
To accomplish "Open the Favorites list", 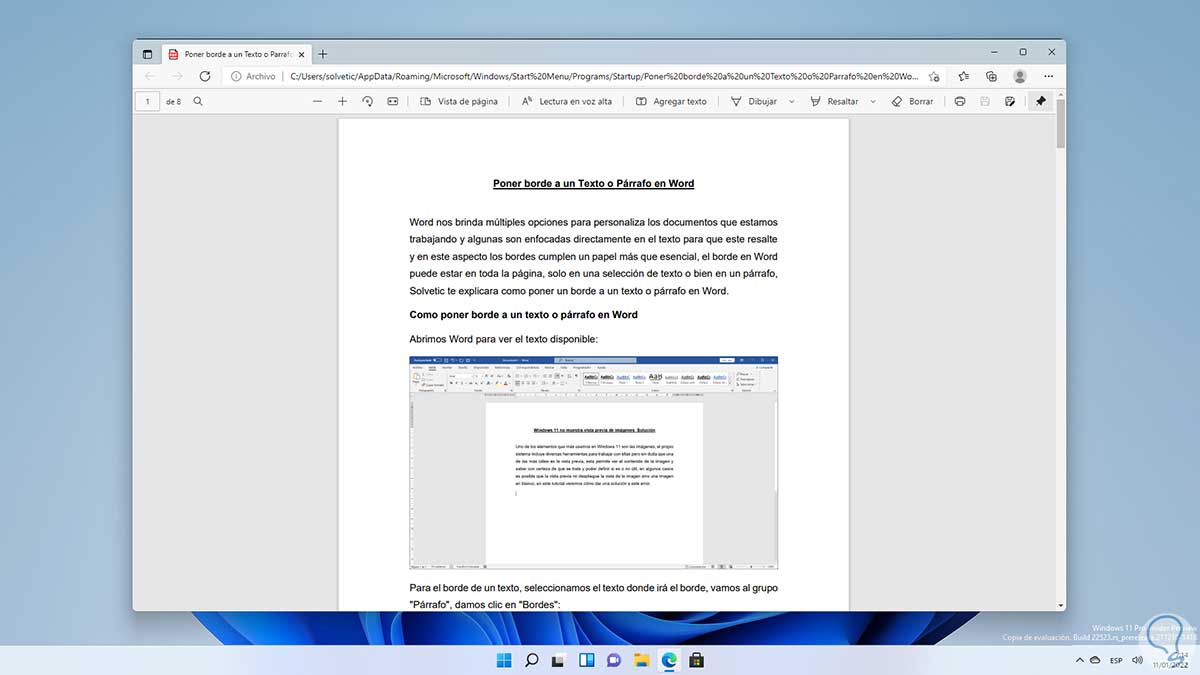I will click(963, 76).
